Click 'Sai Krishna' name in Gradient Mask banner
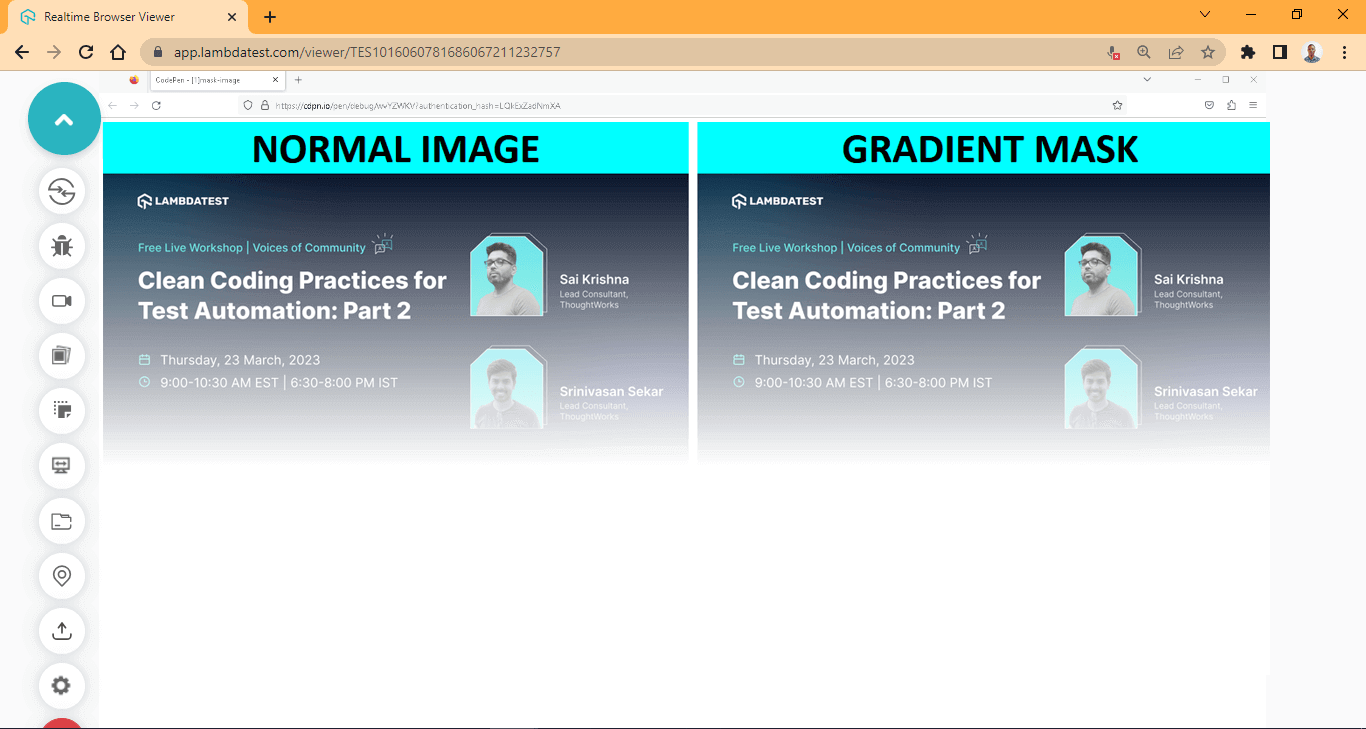1366x729 pixels. point(1189,280)
